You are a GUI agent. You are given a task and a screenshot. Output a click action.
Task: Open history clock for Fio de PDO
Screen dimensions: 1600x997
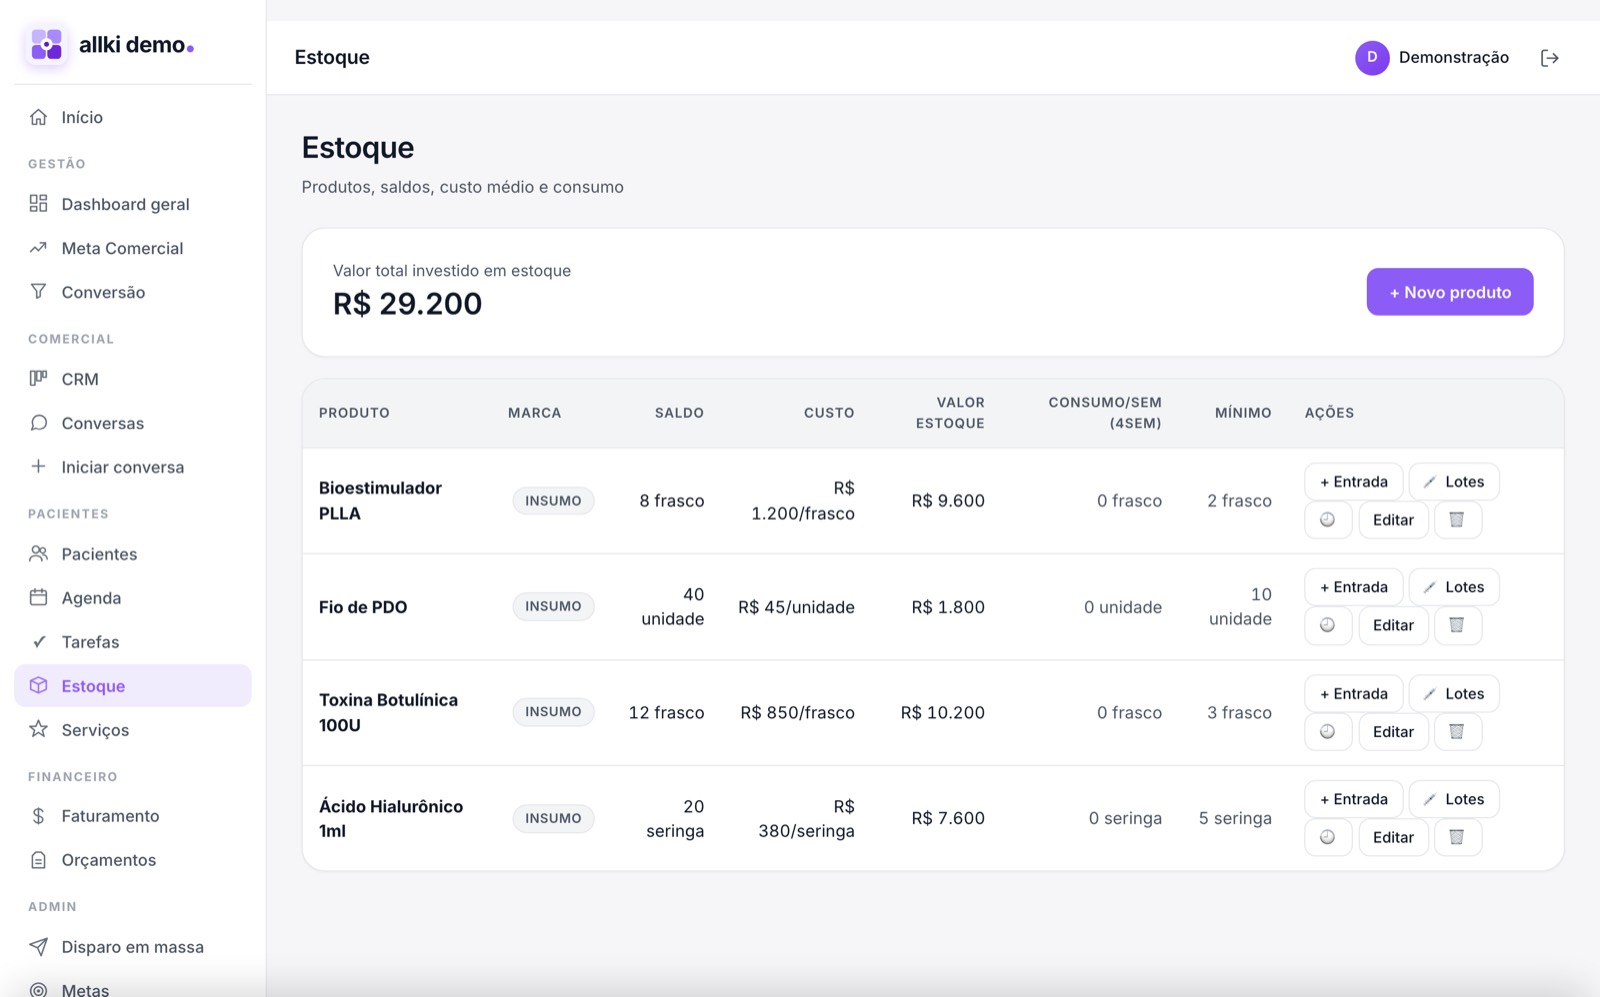[x=1328, y=625]
